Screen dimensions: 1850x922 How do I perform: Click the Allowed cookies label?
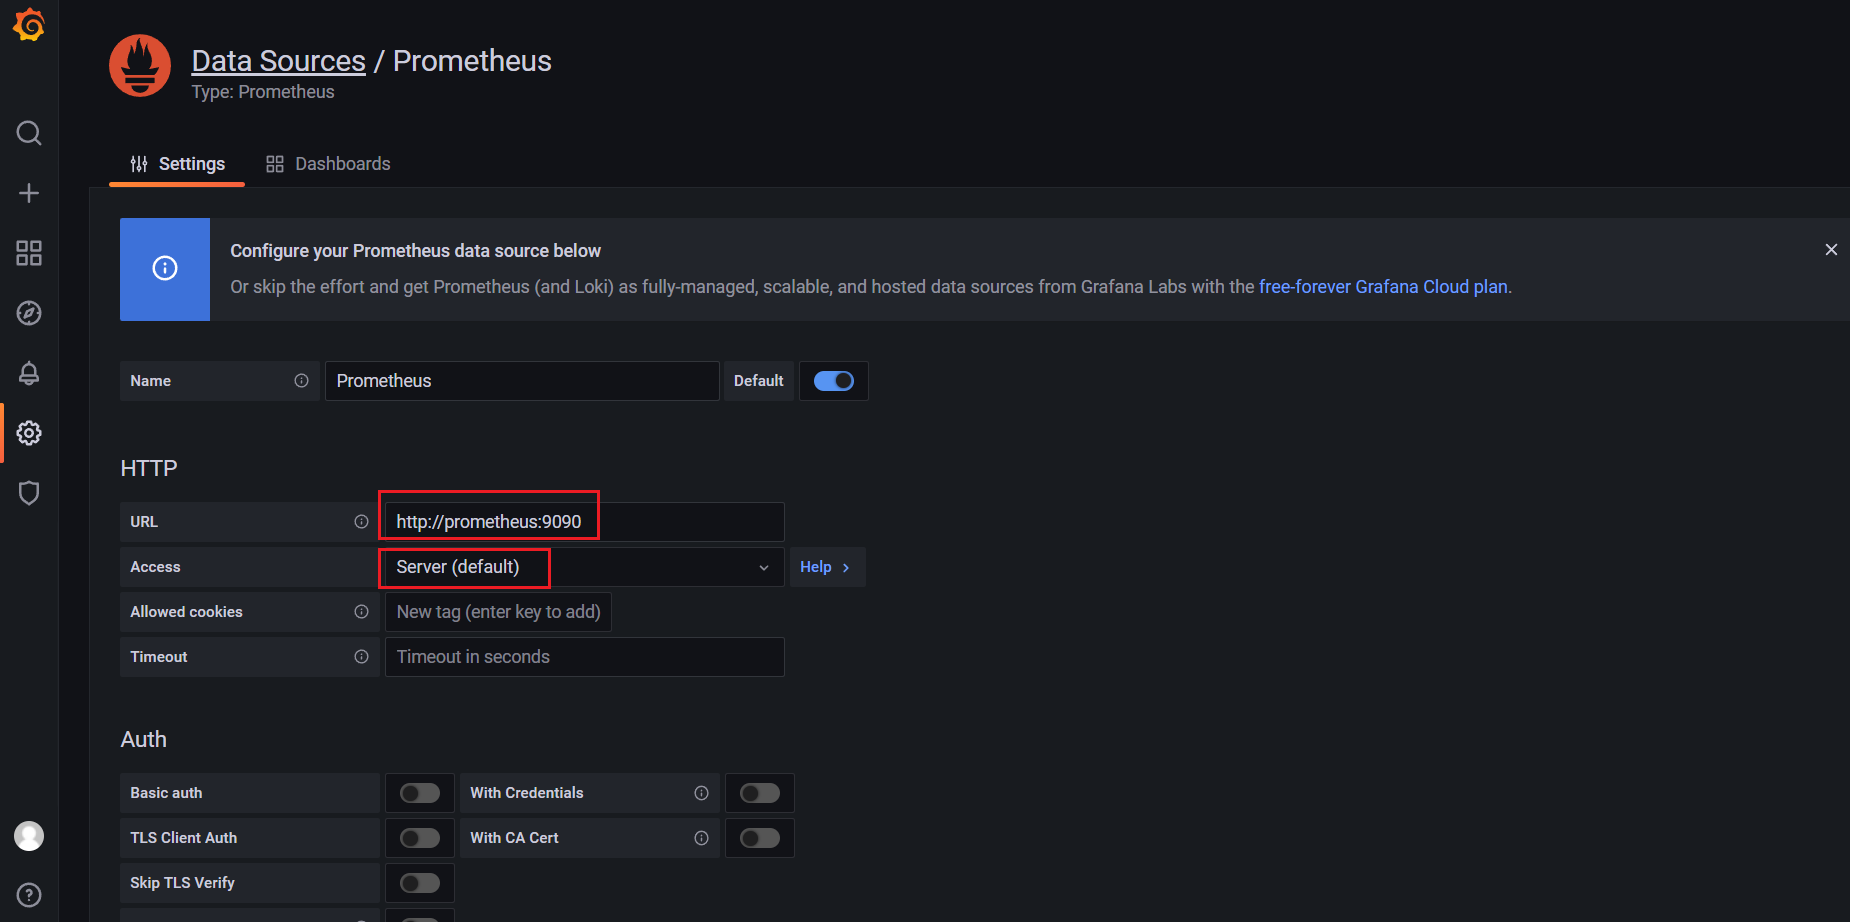(186, 612)
